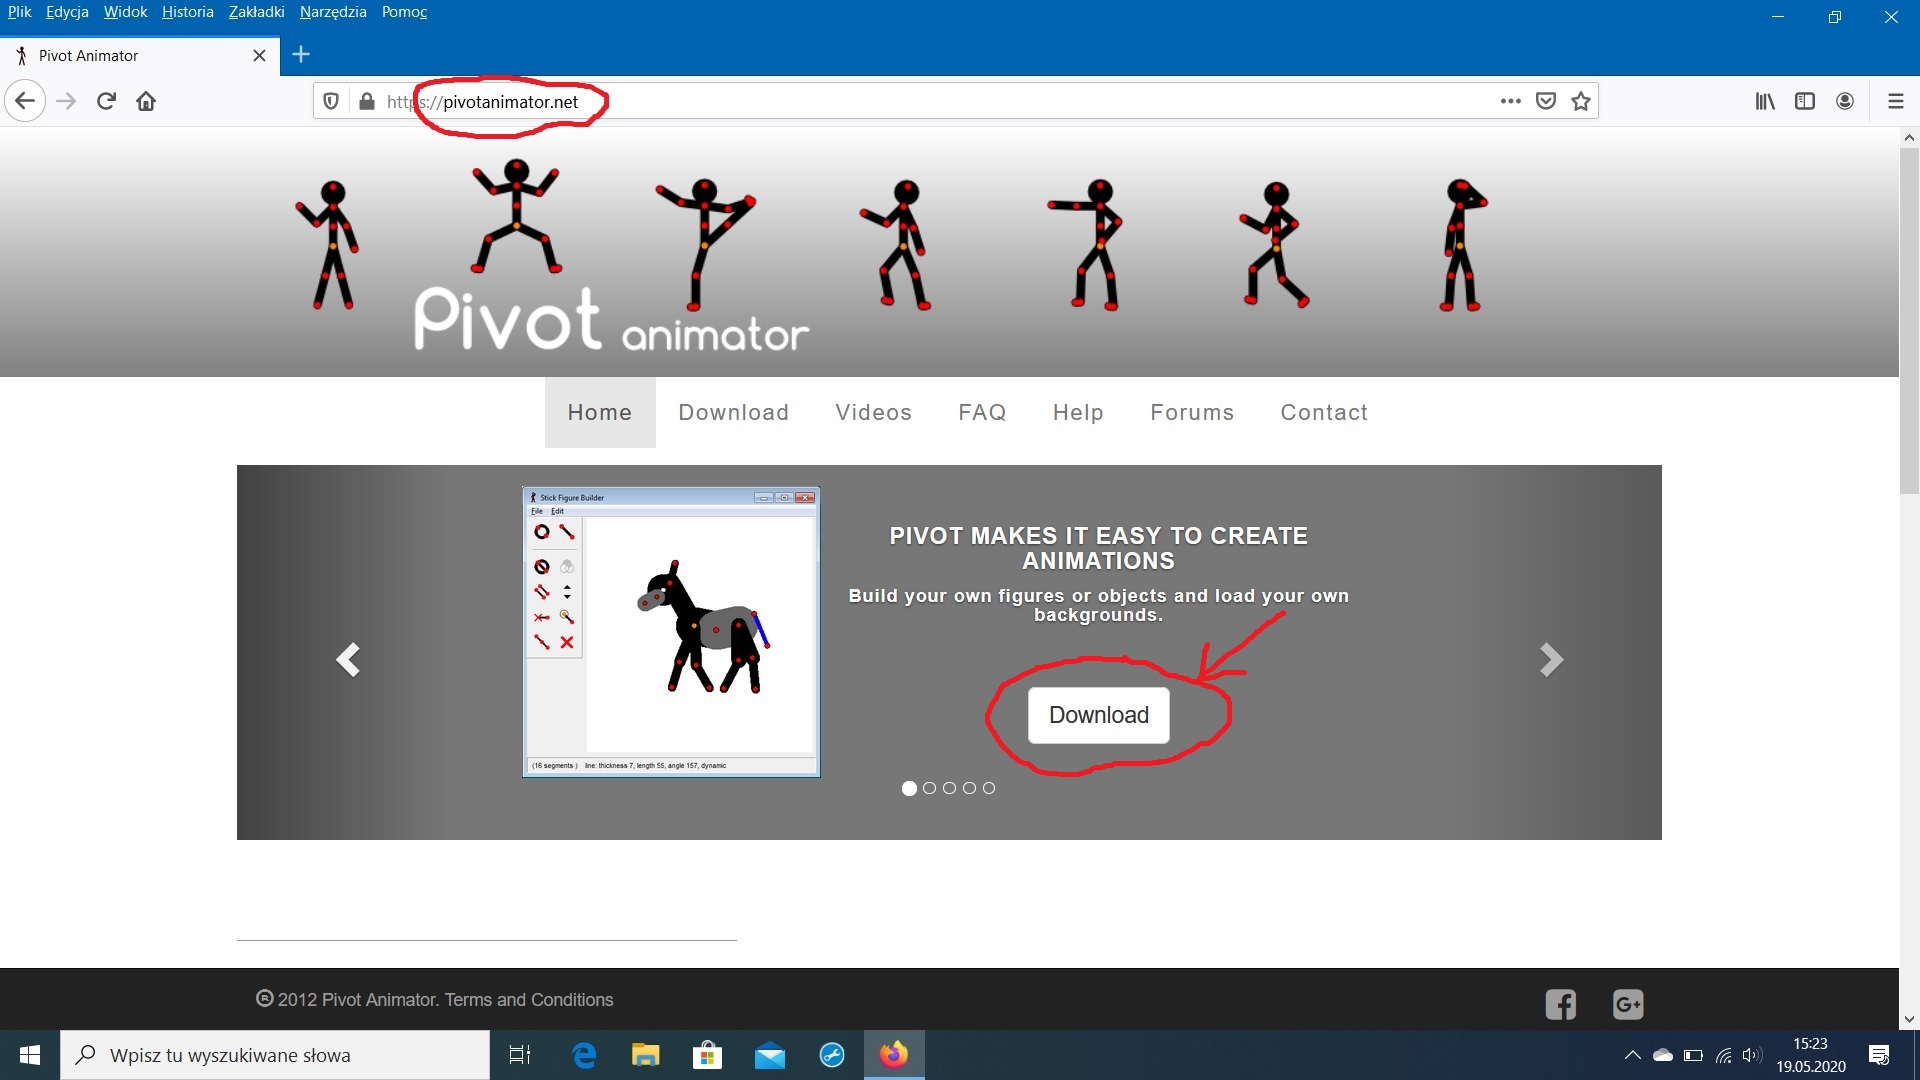Click the scrollbar down arrow
Screen dimensions: 1920x1080
click(x=1909, y=1020)
